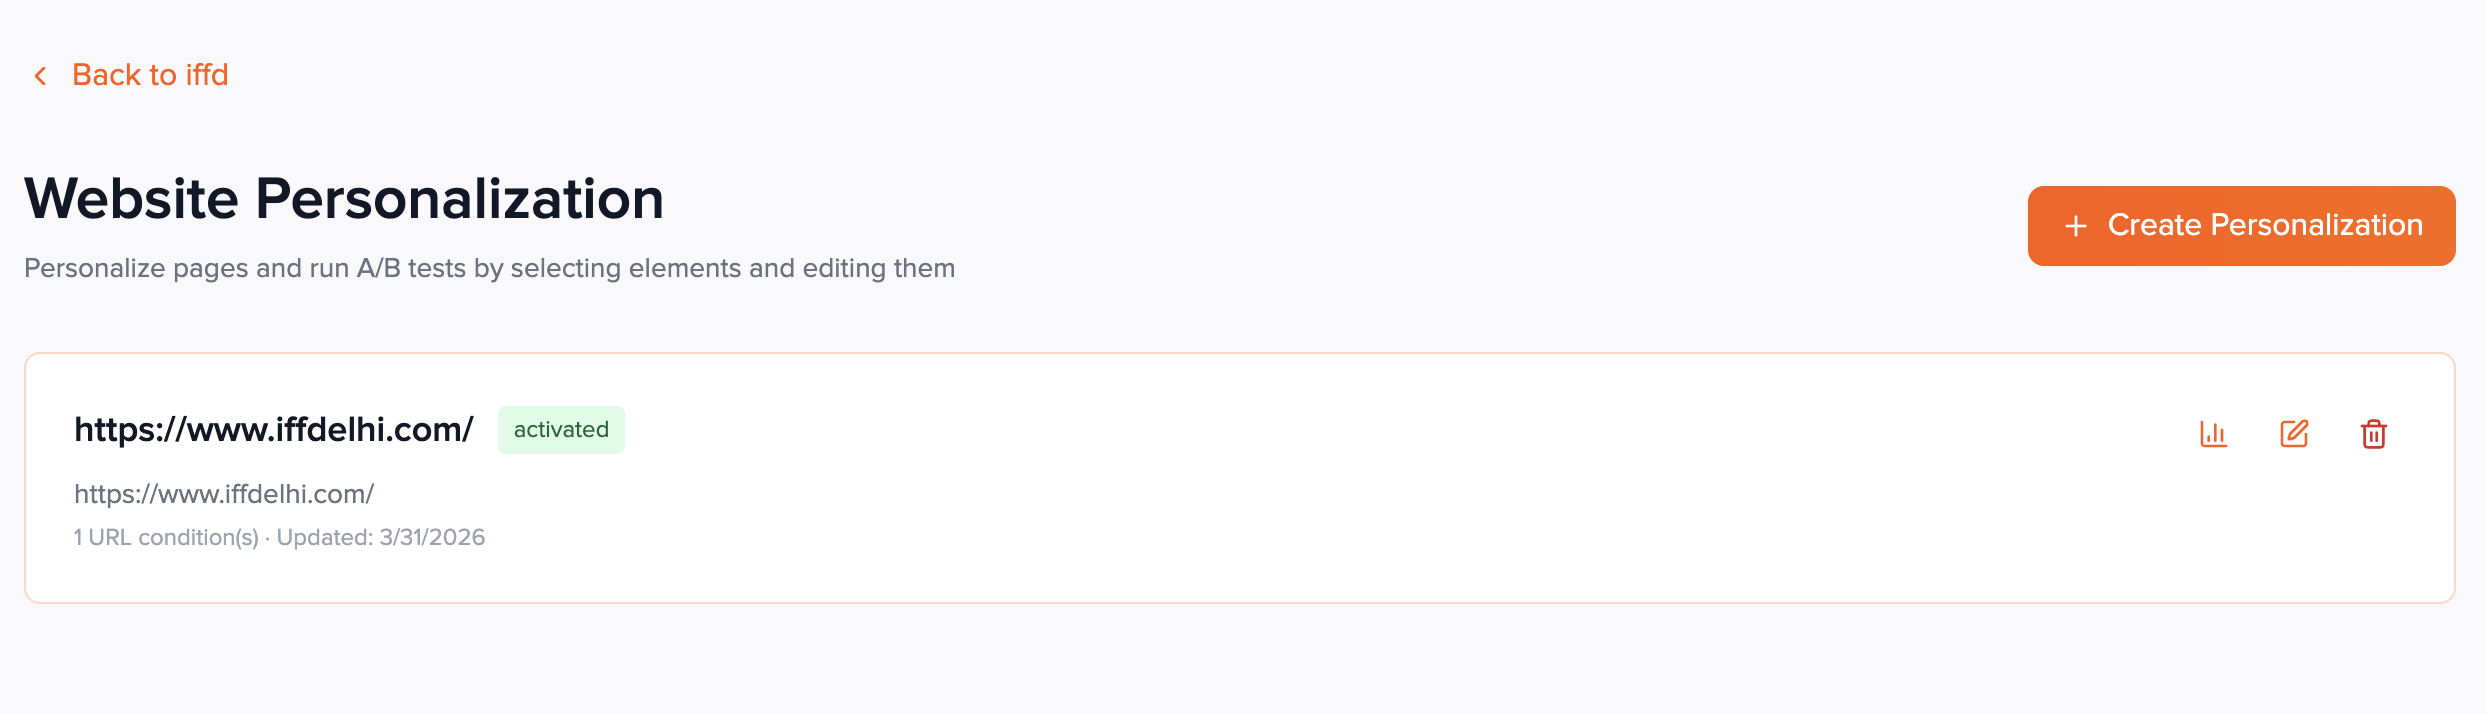
Task: Open the https://www.iffdelhi.com/ personalization title
Action: coord(273,430)
